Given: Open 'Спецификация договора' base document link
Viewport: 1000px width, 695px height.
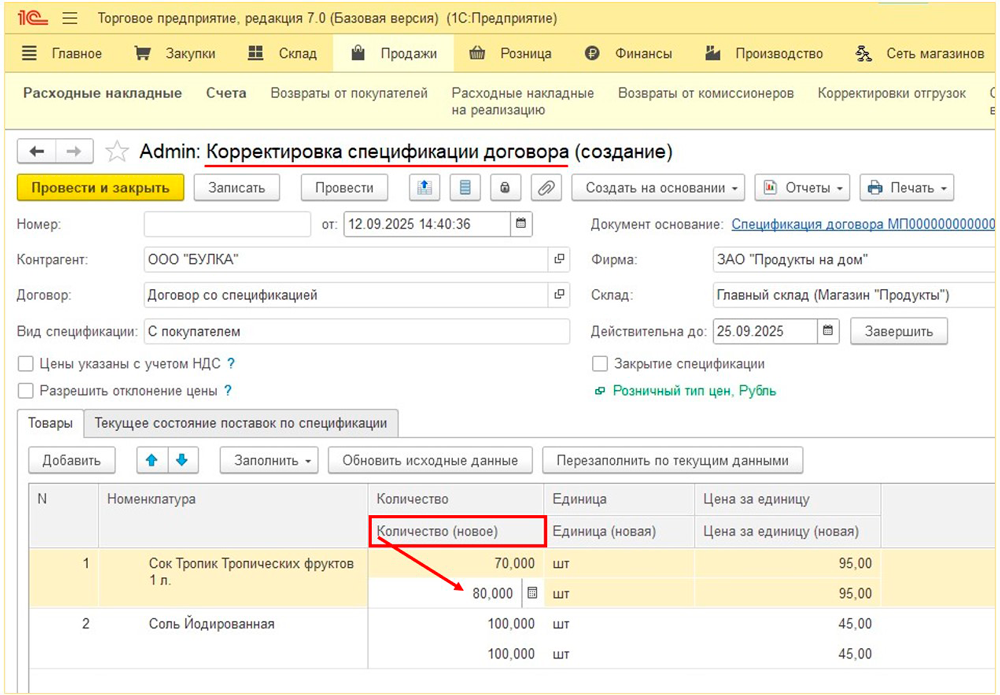Looking at the screenshot, I should [863, 224].
